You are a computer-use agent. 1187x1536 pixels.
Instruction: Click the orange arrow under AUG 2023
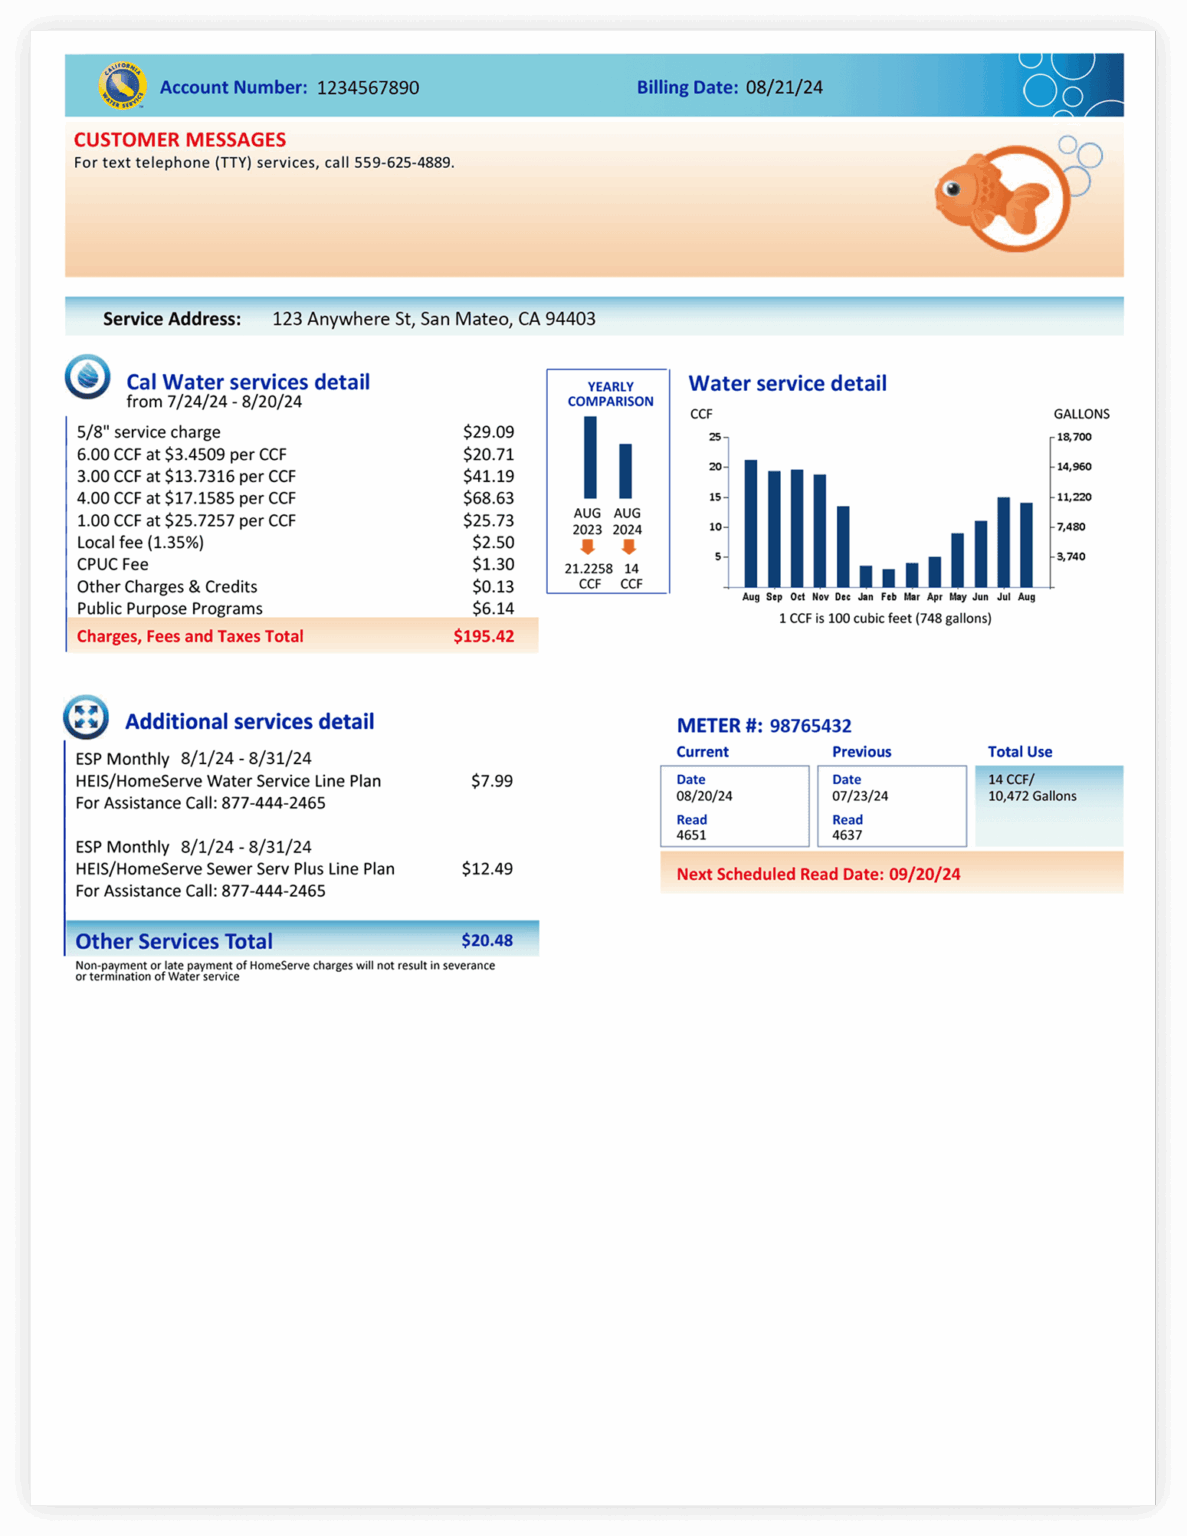point(589,546)
